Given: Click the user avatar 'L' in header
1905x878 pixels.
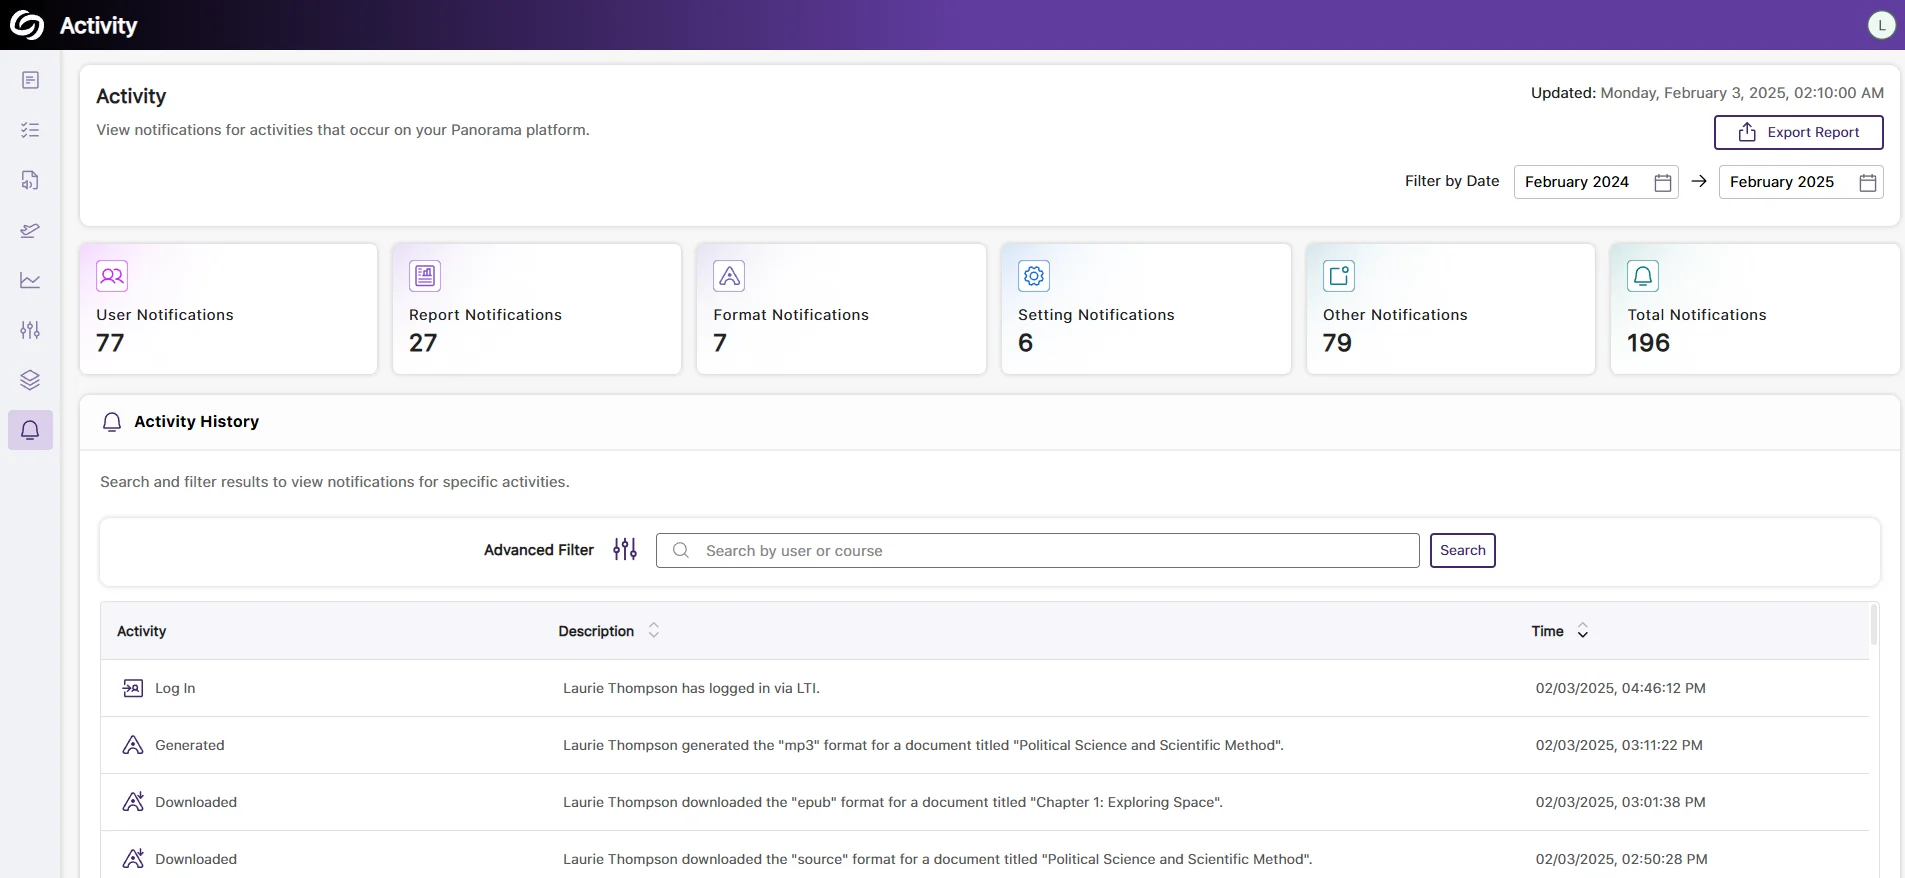Looking at the screenshot, I should click(1881, 25).
